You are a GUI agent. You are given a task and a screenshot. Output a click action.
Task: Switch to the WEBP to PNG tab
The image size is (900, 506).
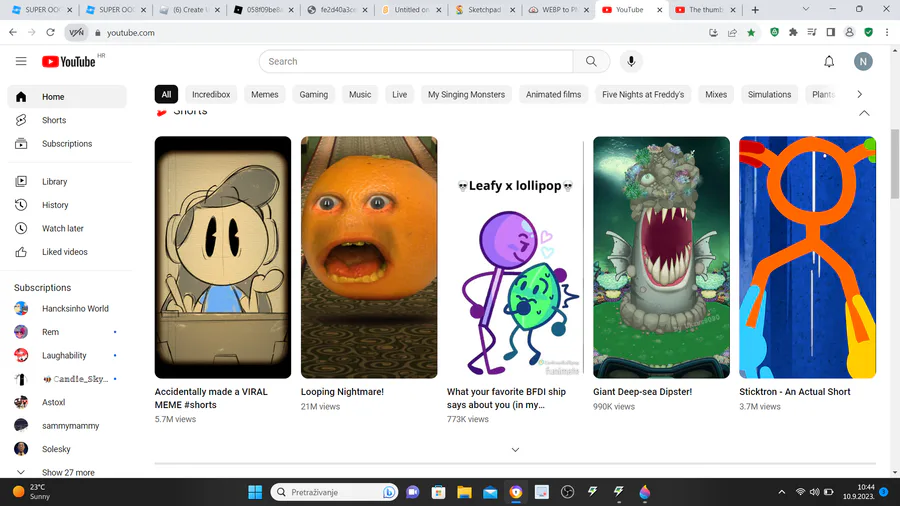click(558, 10)
